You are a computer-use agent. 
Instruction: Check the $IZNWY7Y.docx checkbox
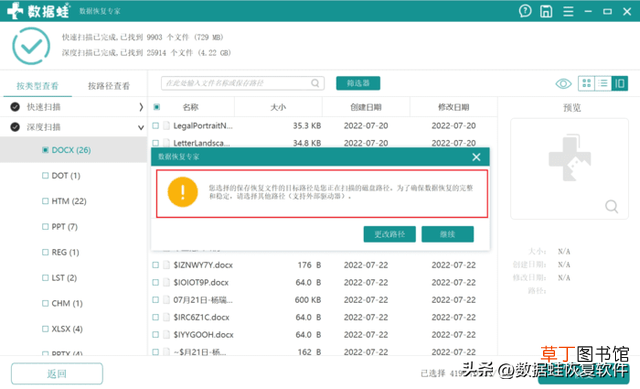click(x=156, y=265)
